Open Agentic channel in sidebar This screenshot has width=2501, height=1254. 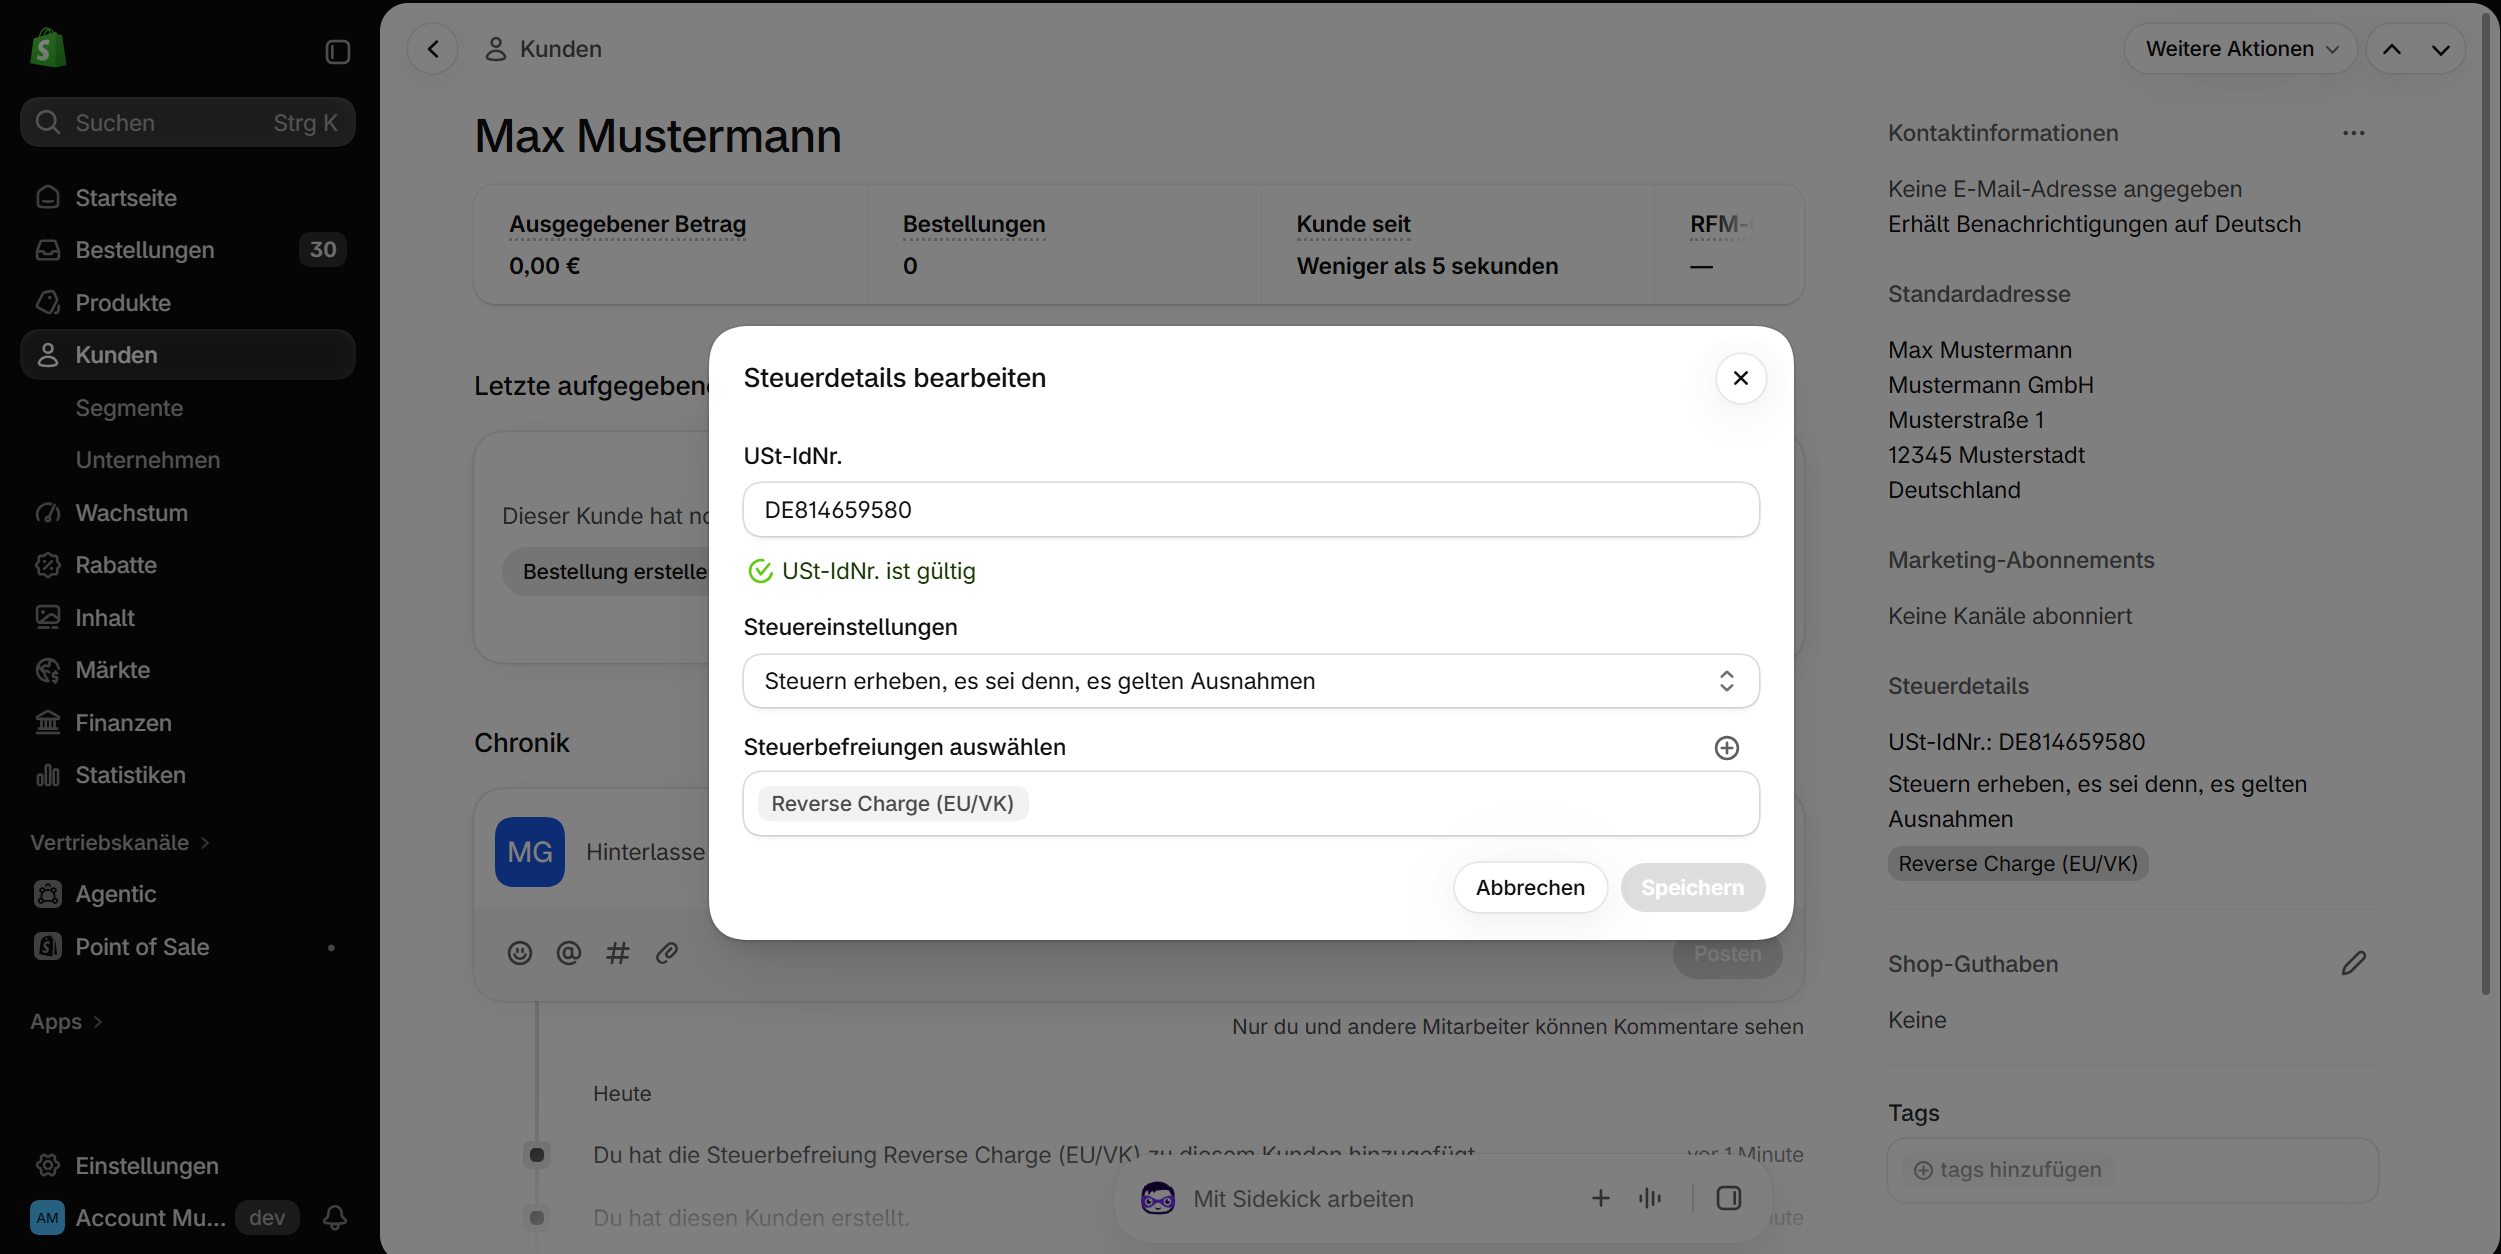[x=188, y=894]
